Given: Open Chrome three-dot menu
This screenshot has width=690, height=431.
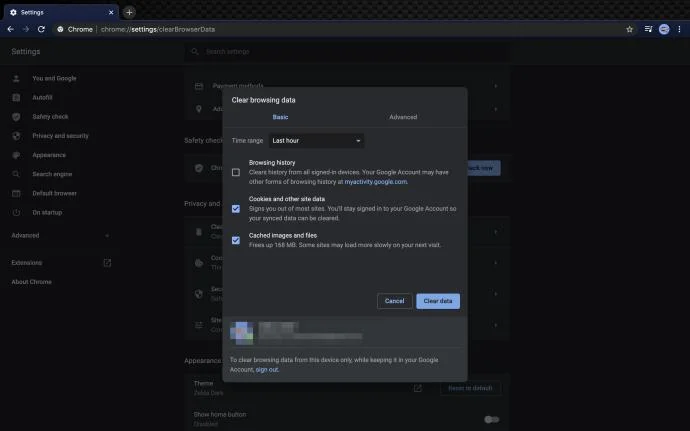Looking at the screenshot, I should (680, 29).
